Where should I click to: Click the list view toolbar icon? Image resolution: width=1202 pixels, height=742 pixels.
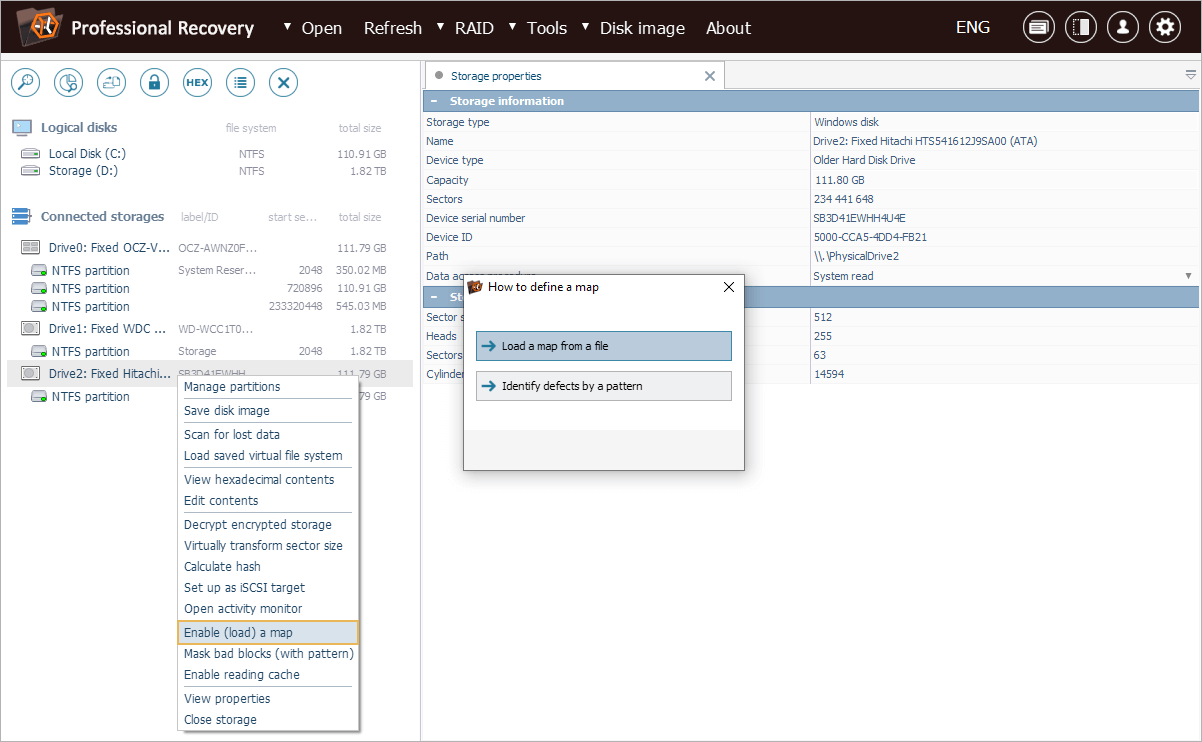(x=240, y=83)
